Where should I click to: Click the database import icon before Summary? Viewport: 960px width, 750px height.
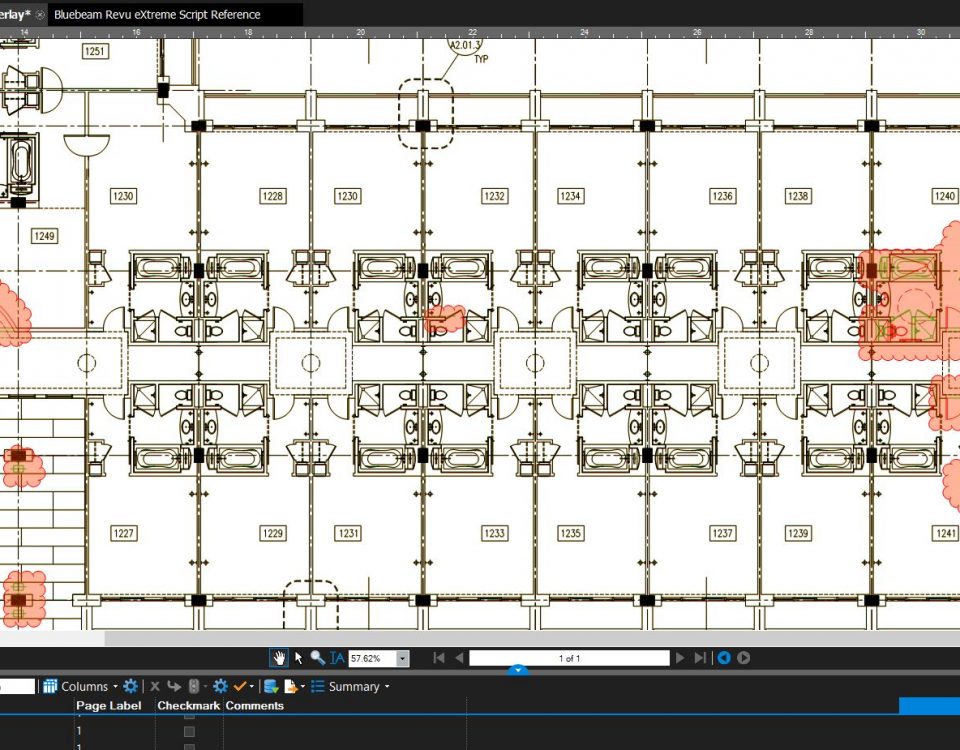click(x=270, y=686)
